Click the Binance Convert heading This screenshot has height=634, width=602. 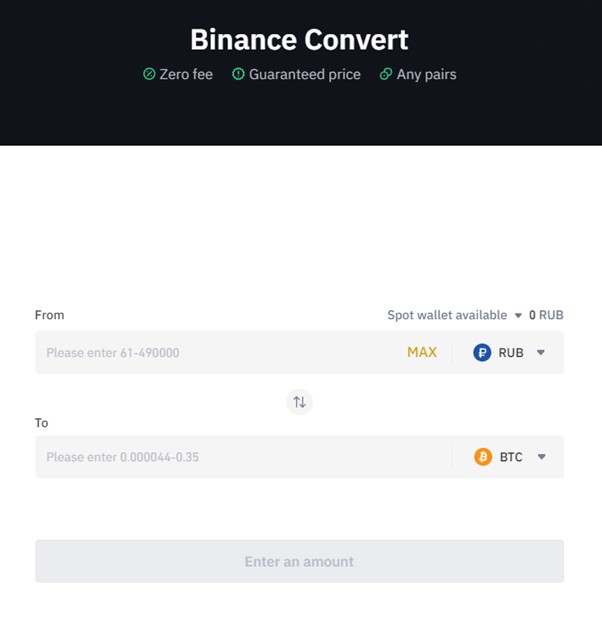[x=299, y=40]
